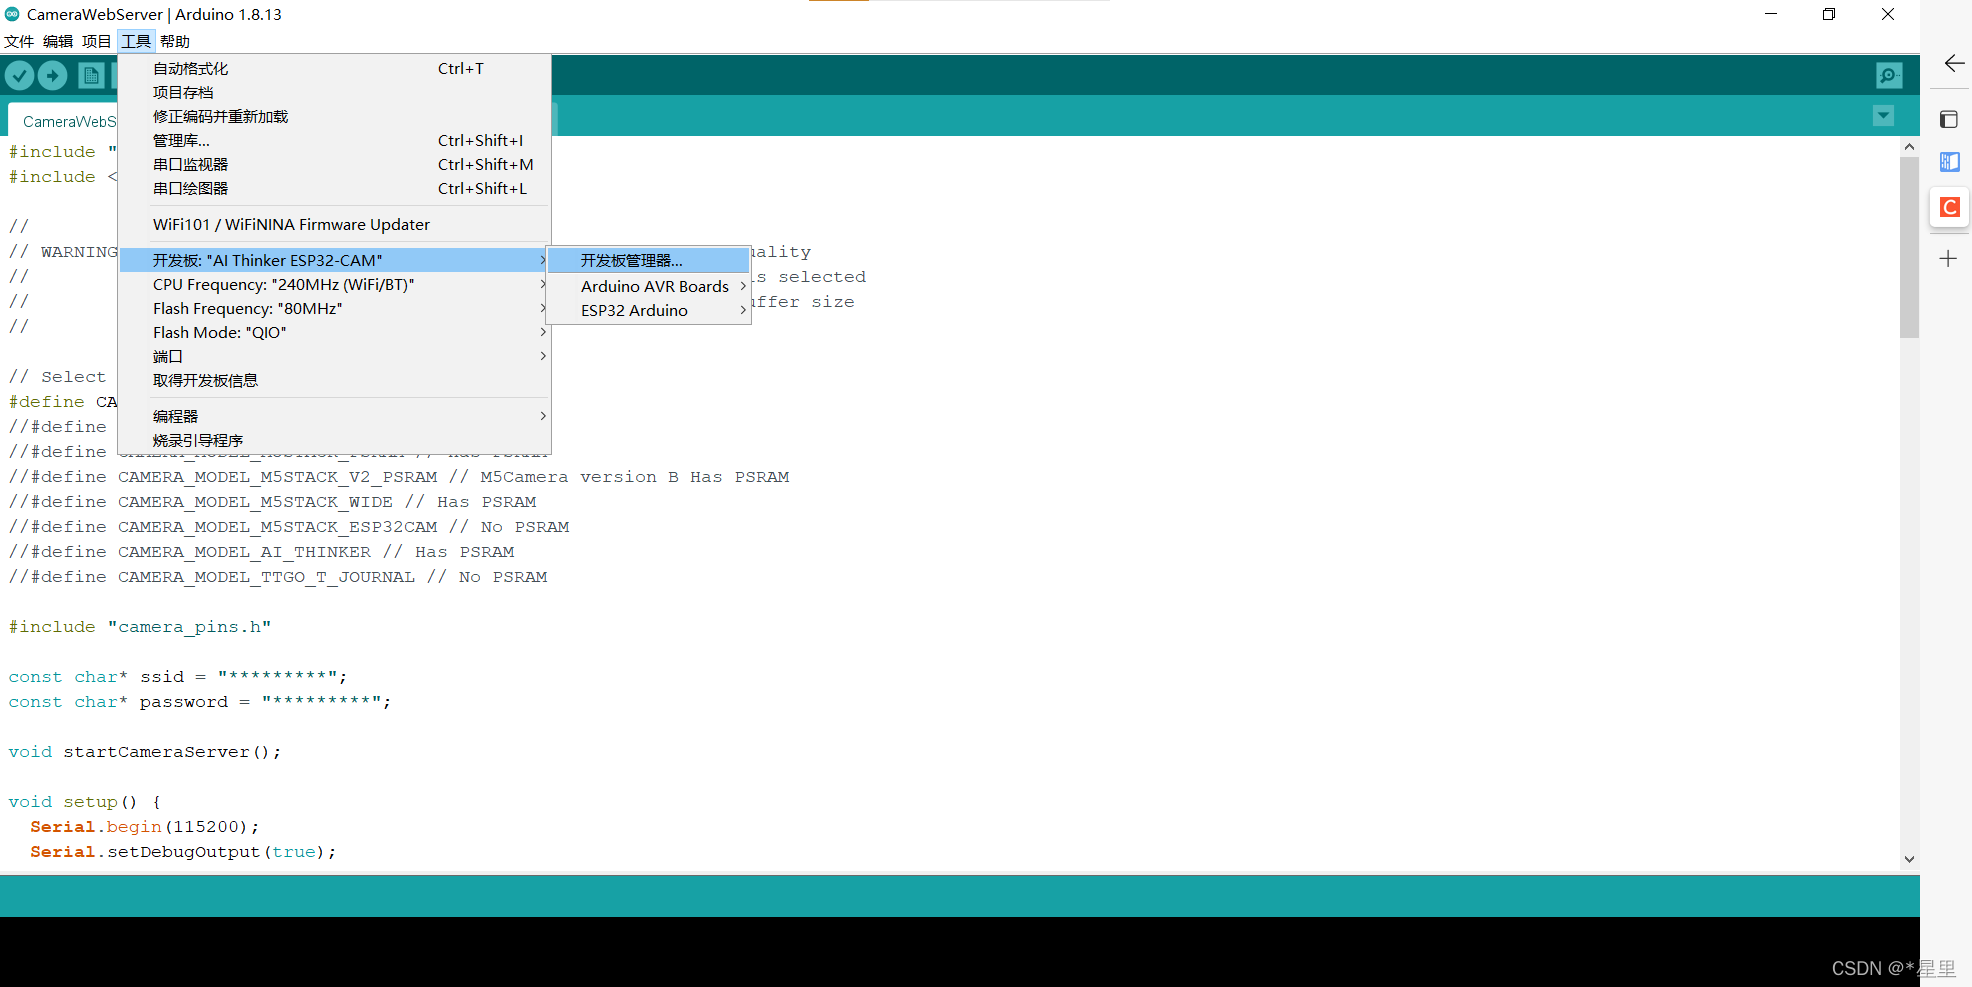Click the CAMERA_MODEL_M5STACK_ESP32CAM define line

pos(289,527)
